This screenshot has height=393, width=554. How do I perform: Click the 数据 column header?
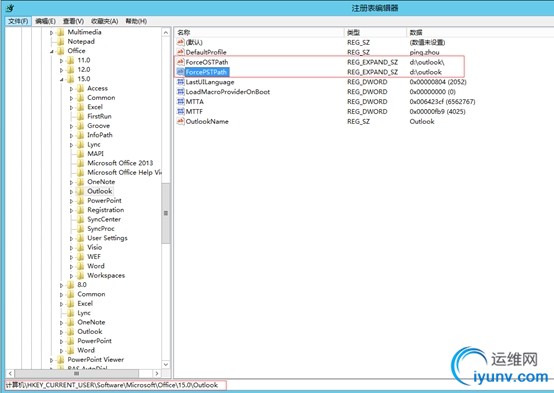tap(480, 33)
